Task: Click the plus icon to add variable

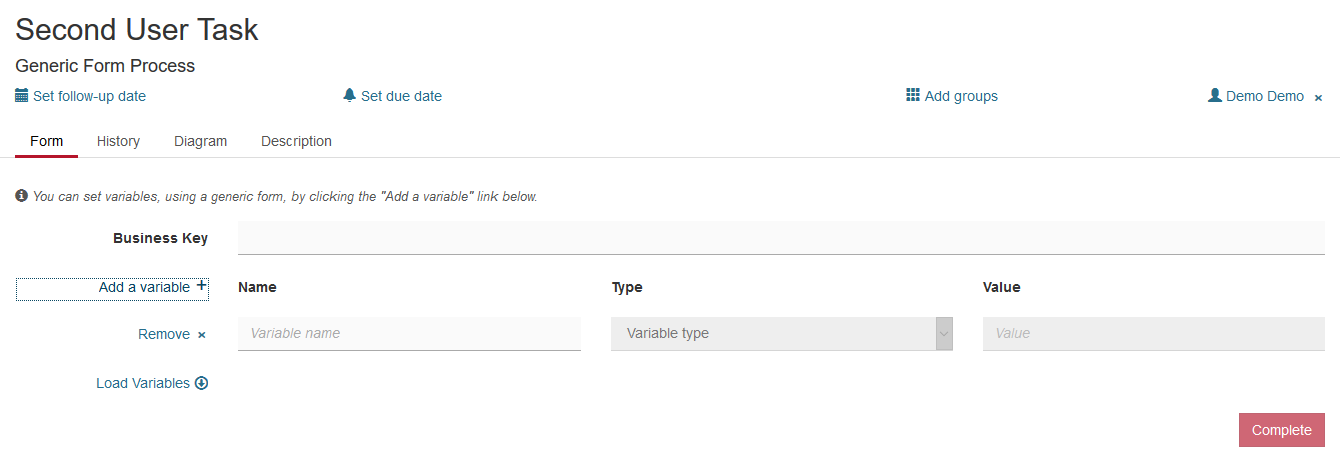Action: click(x=202, y=286)
